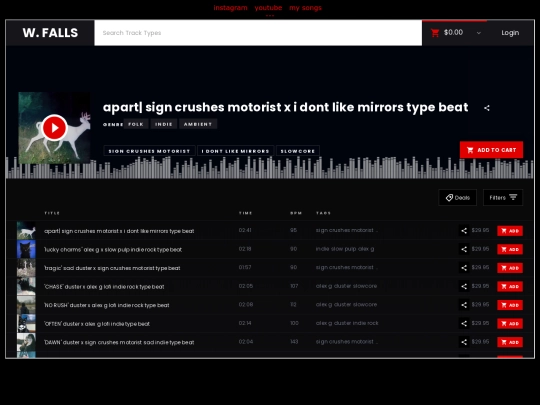Share the 'CHASE' track row
The image size is (540, 405).
coord(464,287)
